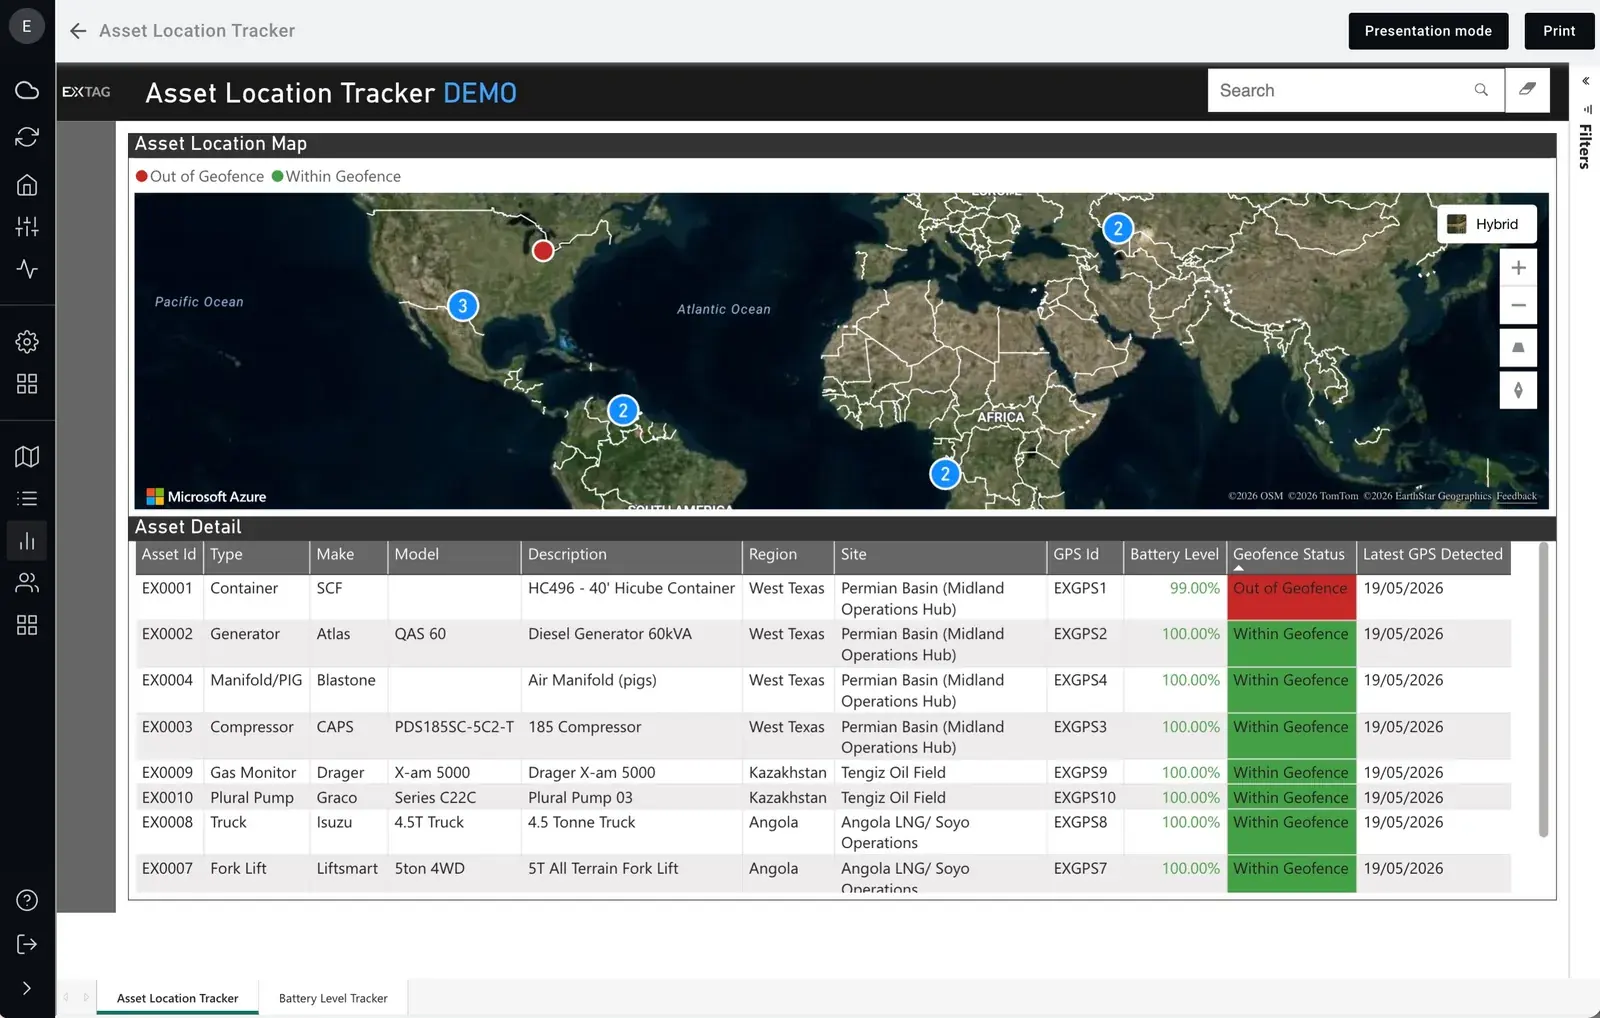Click the back arrow beside Asset Location Tracker
Screen dimensions: 1600x1018
(x=78, y=31)
